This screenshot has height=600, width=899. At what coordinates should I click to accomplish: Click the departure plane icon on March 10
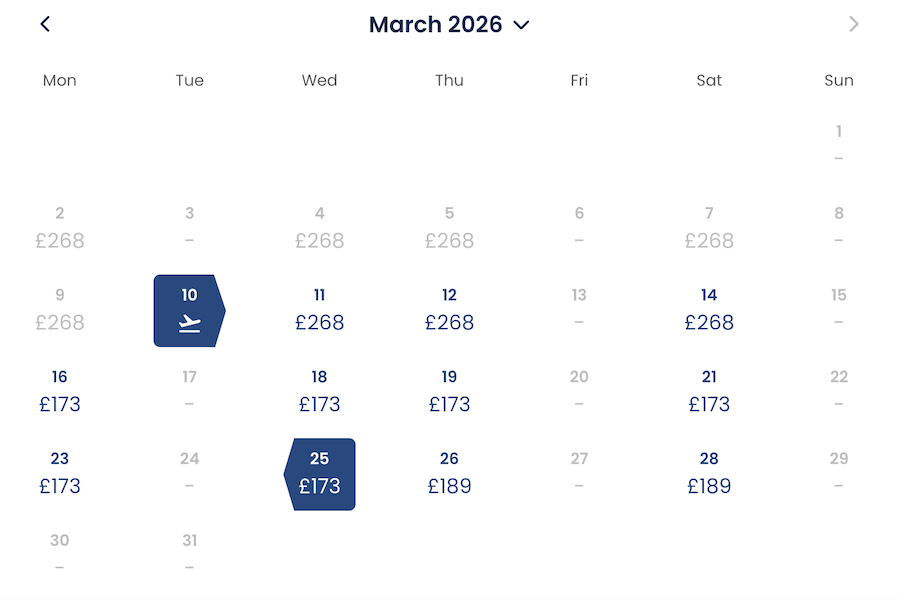pos(189,324)
